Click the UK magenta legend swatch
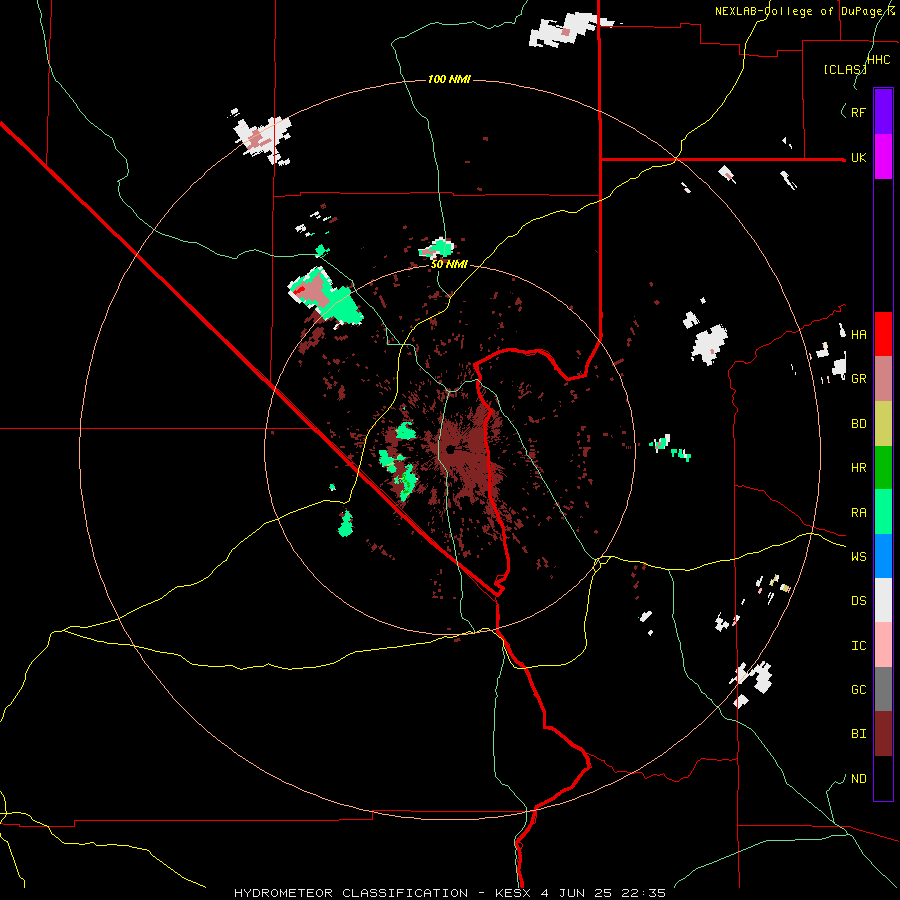Screen dimensions: 900x900 [883, 156]
